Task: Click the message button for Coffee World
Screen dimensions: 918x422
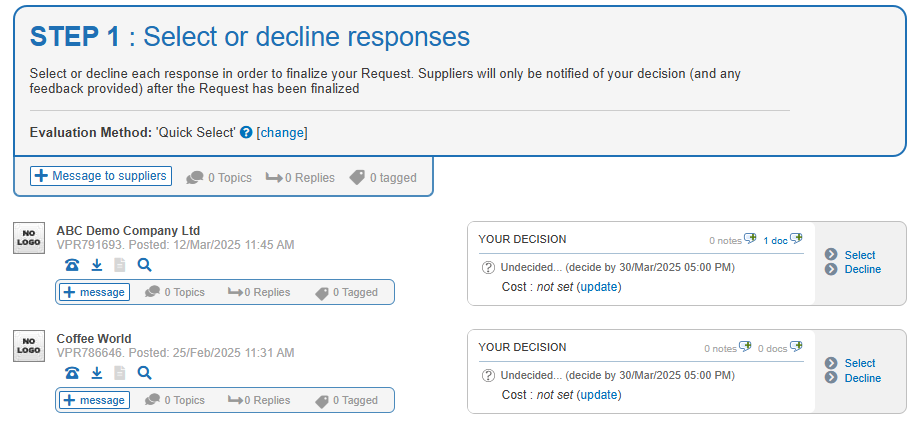Action: 94,400
